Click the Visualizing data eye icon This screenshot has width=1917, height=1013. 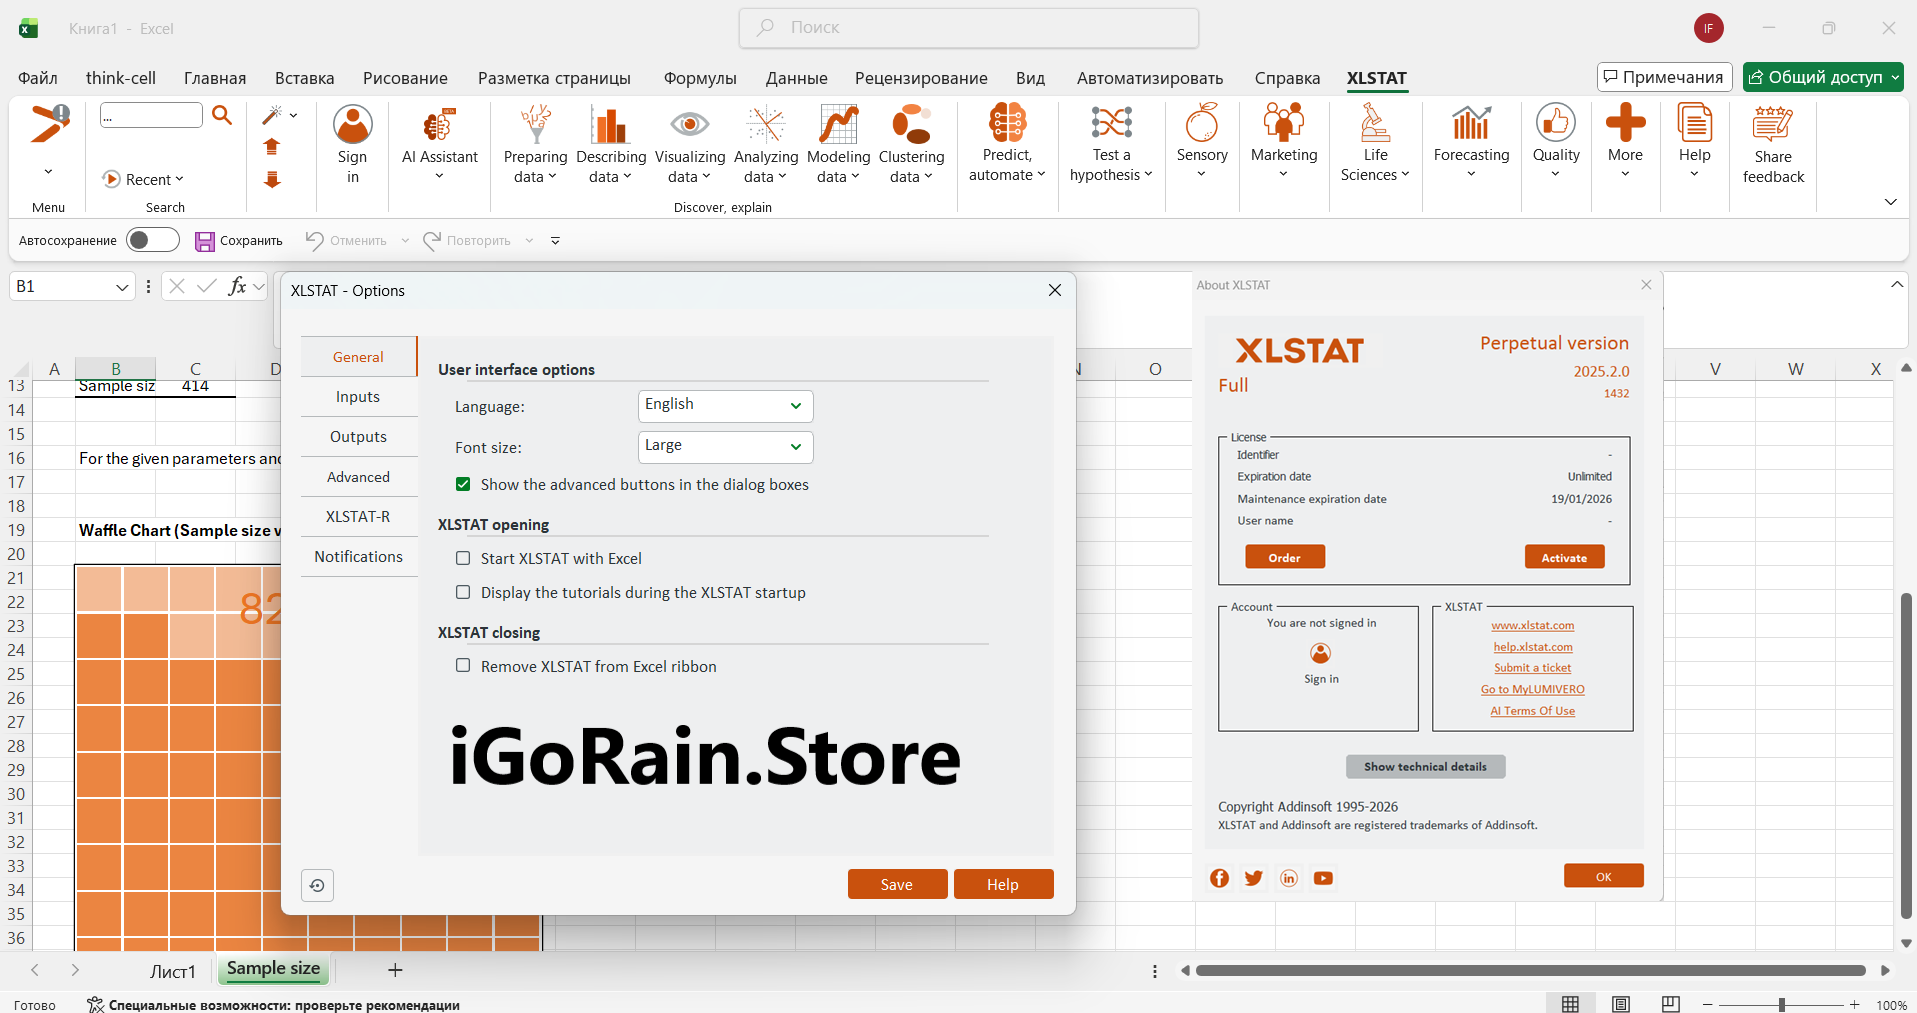(689, 125)
